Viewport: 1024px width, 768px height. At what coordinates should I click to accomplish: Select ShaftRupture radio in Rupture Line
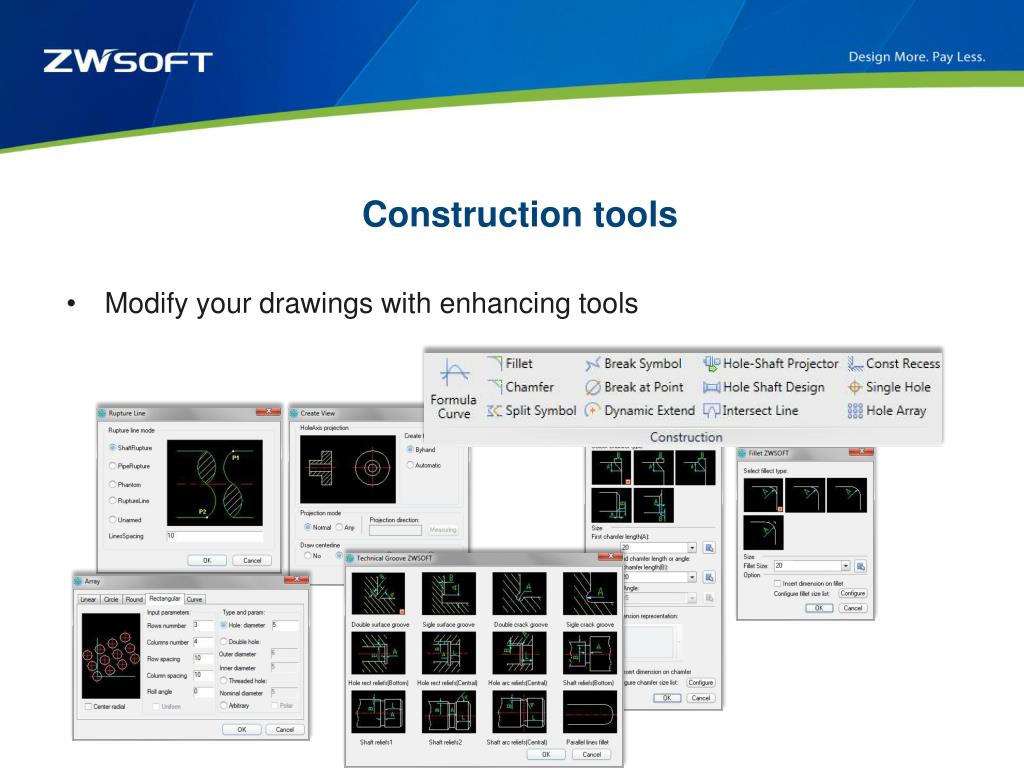coord(113,448)
